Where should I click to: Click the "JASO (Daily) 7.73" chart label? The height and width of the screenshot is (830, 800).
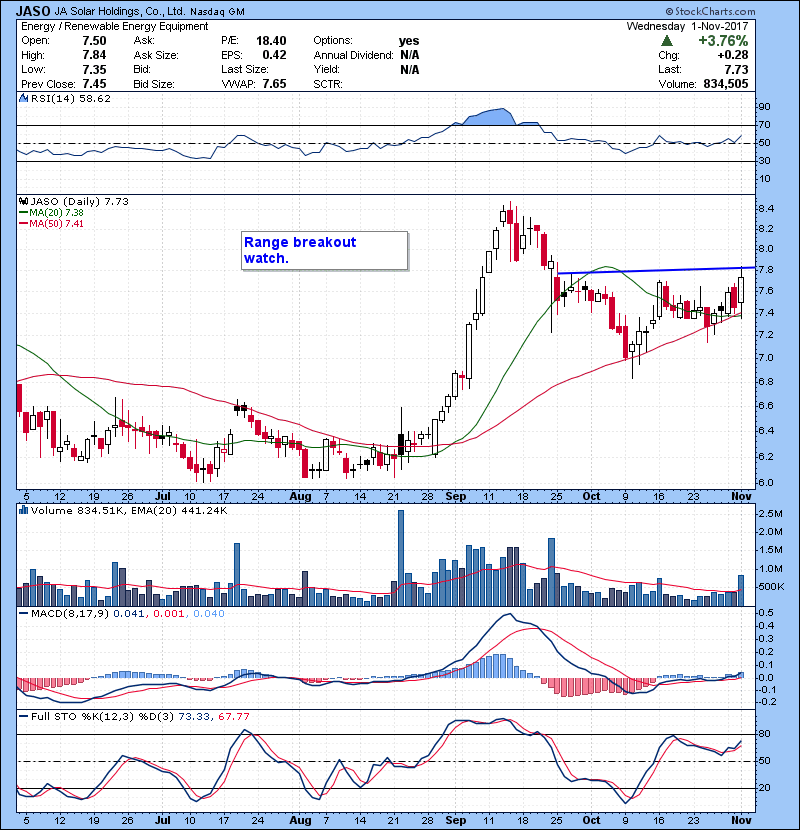79,201
